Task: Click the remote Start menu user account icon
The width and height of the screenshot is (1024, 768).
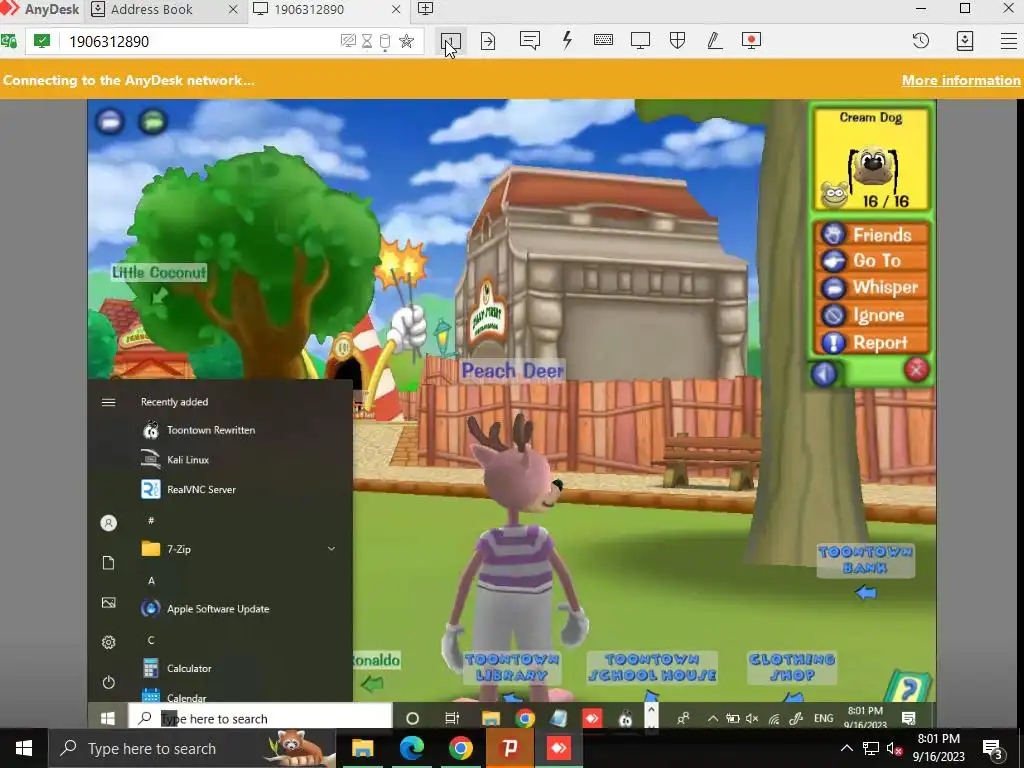Action: pos(108,523)
